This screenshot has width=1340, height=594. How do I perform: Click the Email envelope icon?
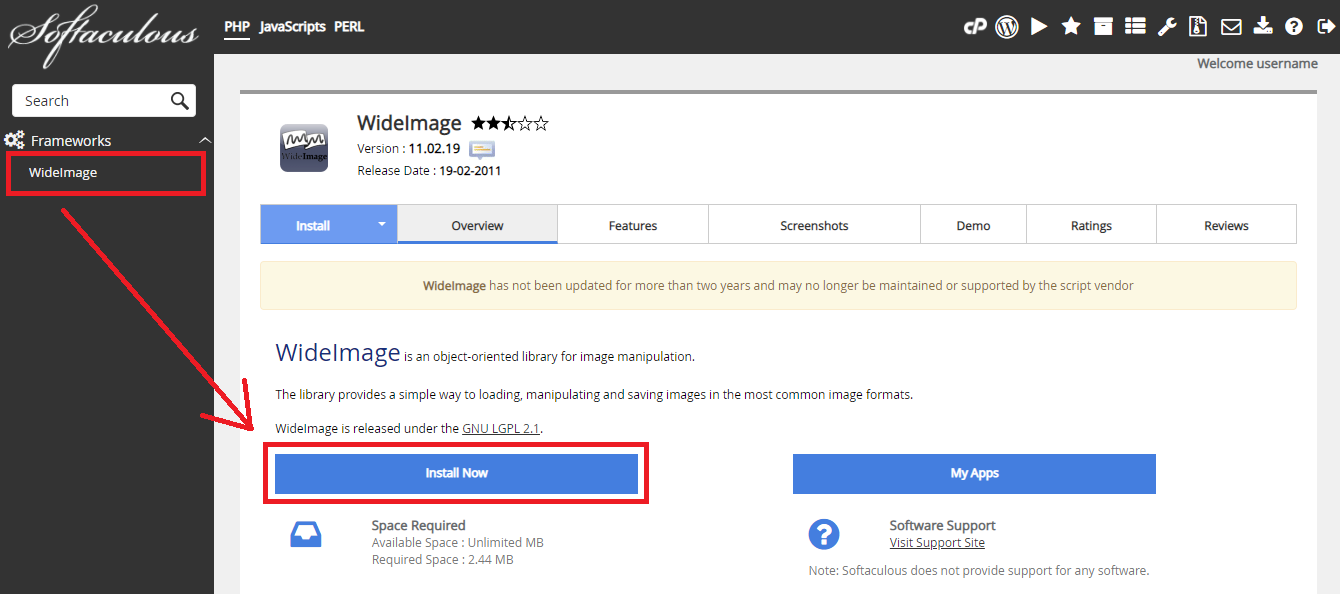click(x=1231, y=26)
